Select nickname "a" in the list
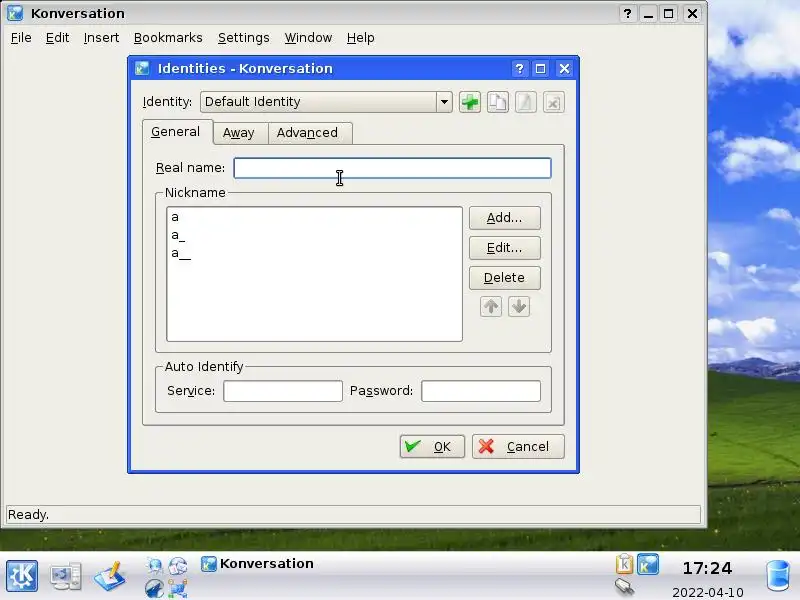800x600 pixels. pyautogui.click(x=314, y=217)
